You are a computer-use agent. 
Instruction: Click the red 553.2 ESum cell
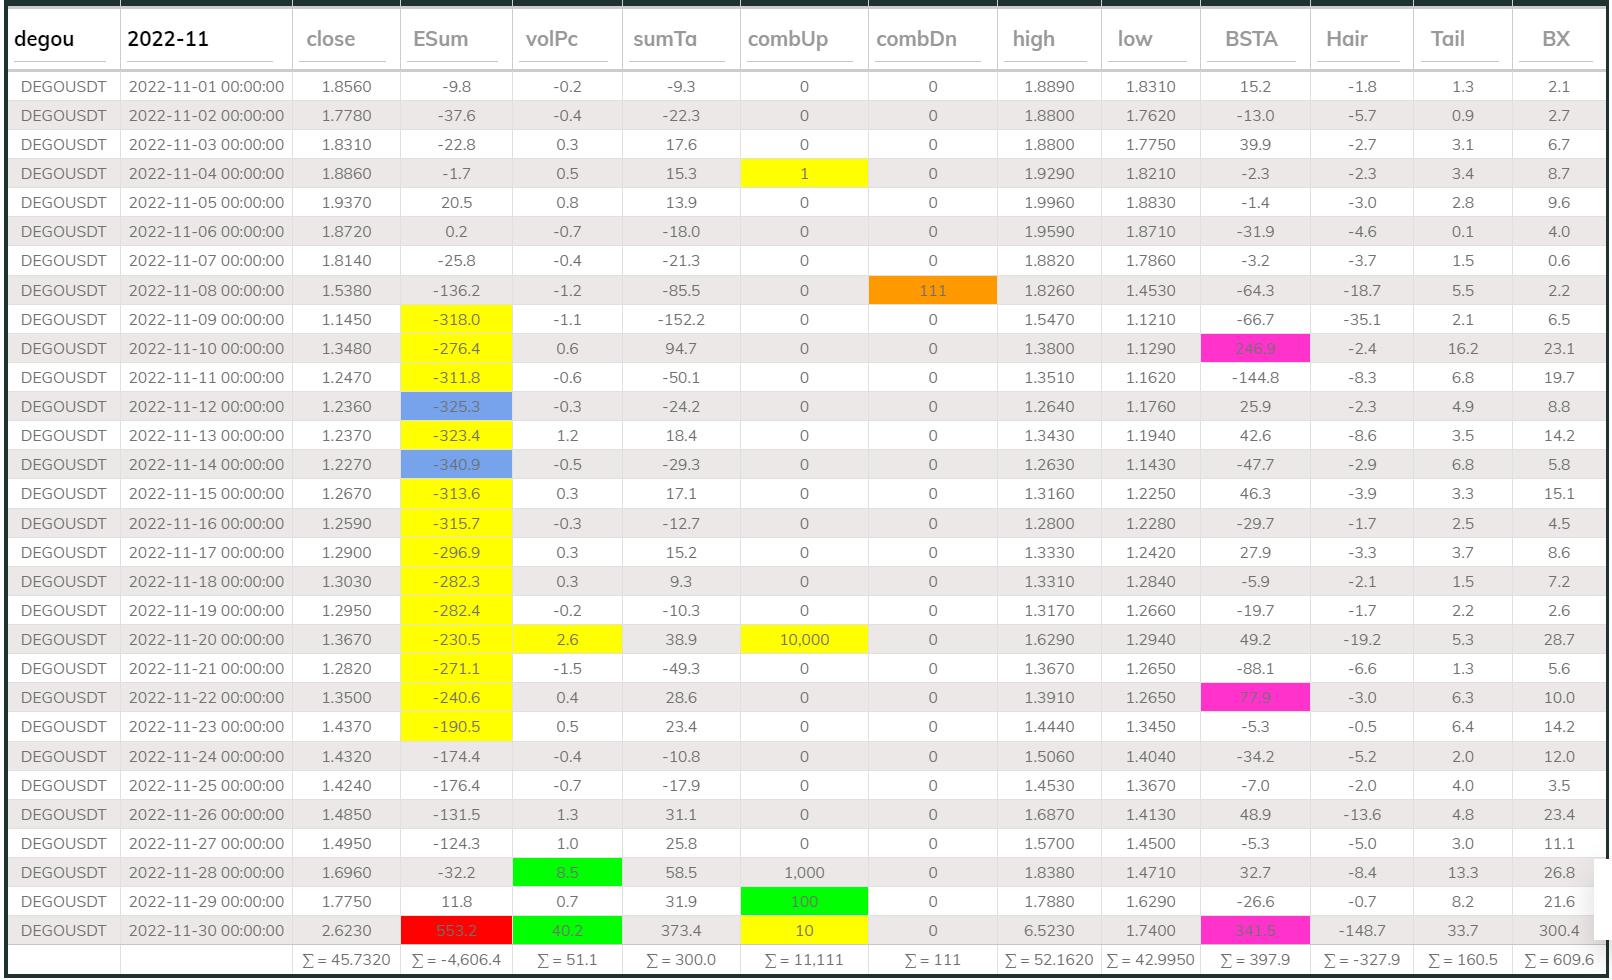456,930
